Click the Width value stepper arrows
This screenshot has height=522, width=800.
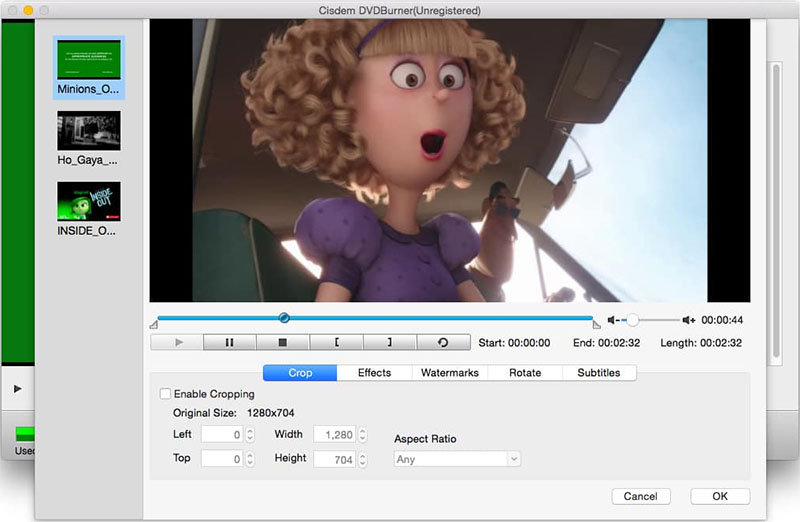[364, 435]
